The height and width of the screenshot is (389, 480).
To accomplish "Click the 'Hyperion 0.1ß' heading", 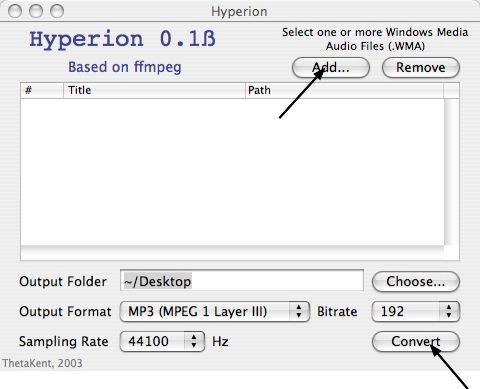I will coord(122,40).
